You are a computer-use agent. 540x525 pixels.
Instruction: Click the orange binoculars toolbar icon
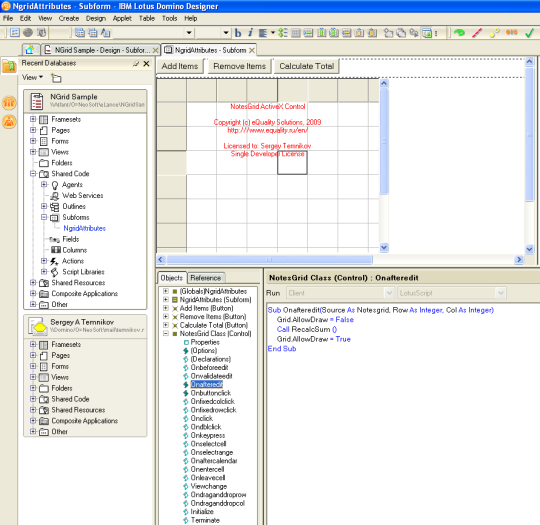511,33
